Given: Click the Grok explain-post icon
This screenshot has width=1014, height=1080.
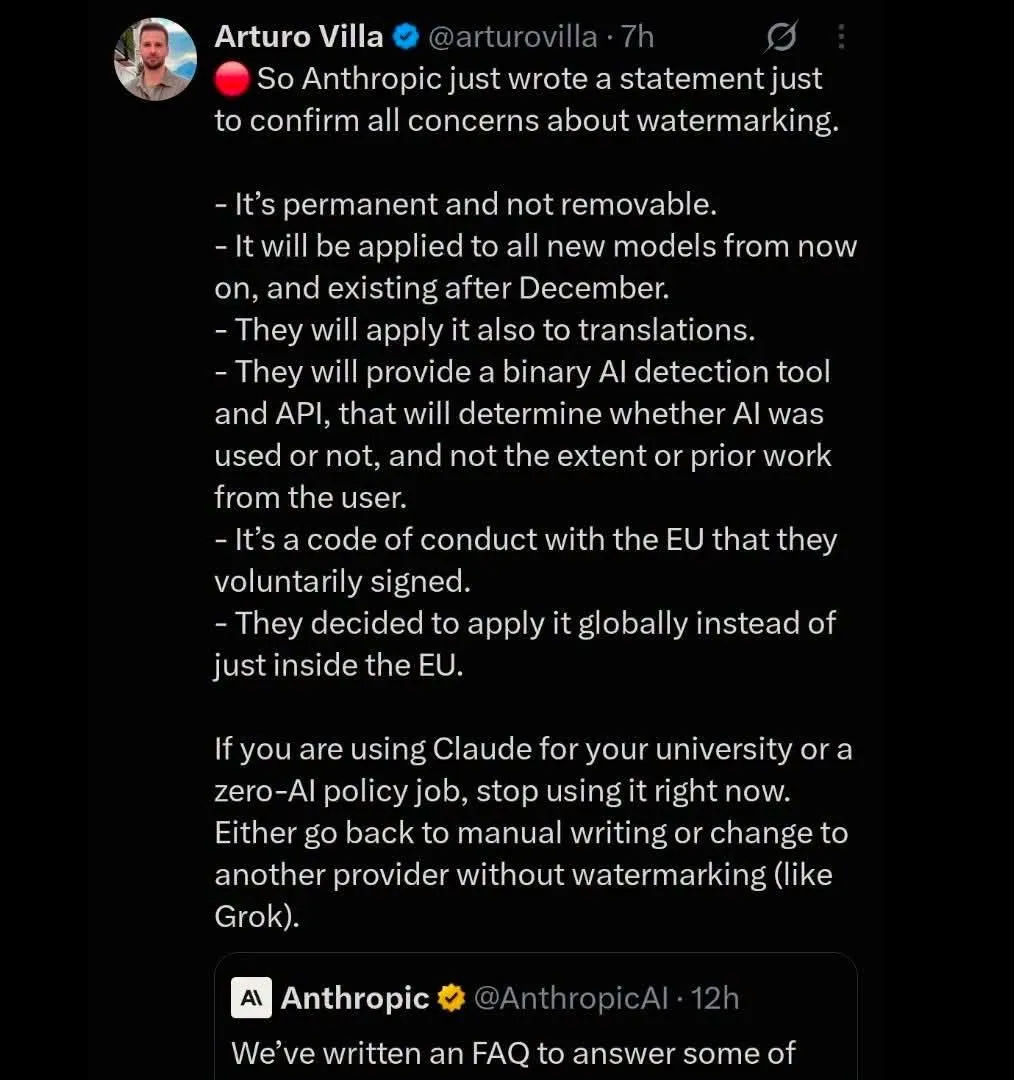Looking at the screenshot, I should pyautogui.click(x=781, y=37).
